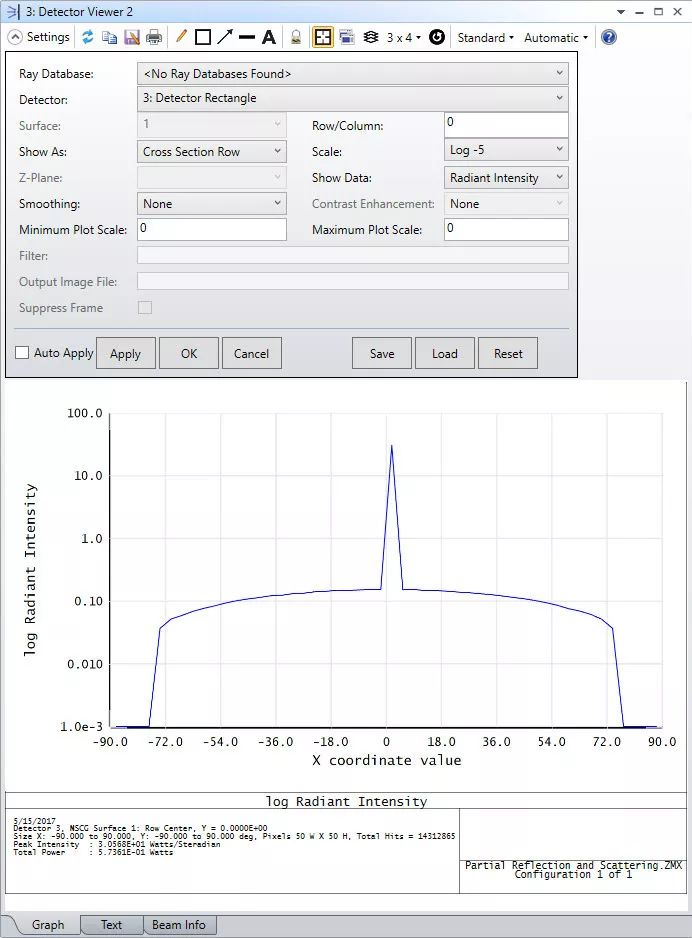Collapse the Settings panel chevron

pyautogui.click(x=16, y=37)
